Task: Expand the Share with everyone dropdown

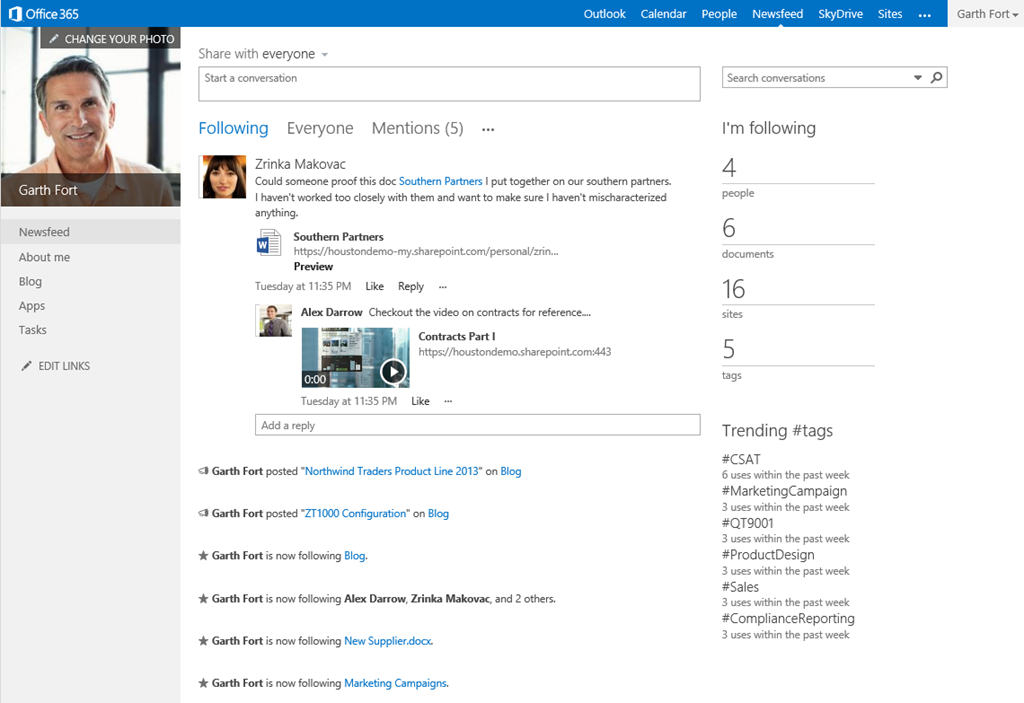Action: tap(325, 54)
